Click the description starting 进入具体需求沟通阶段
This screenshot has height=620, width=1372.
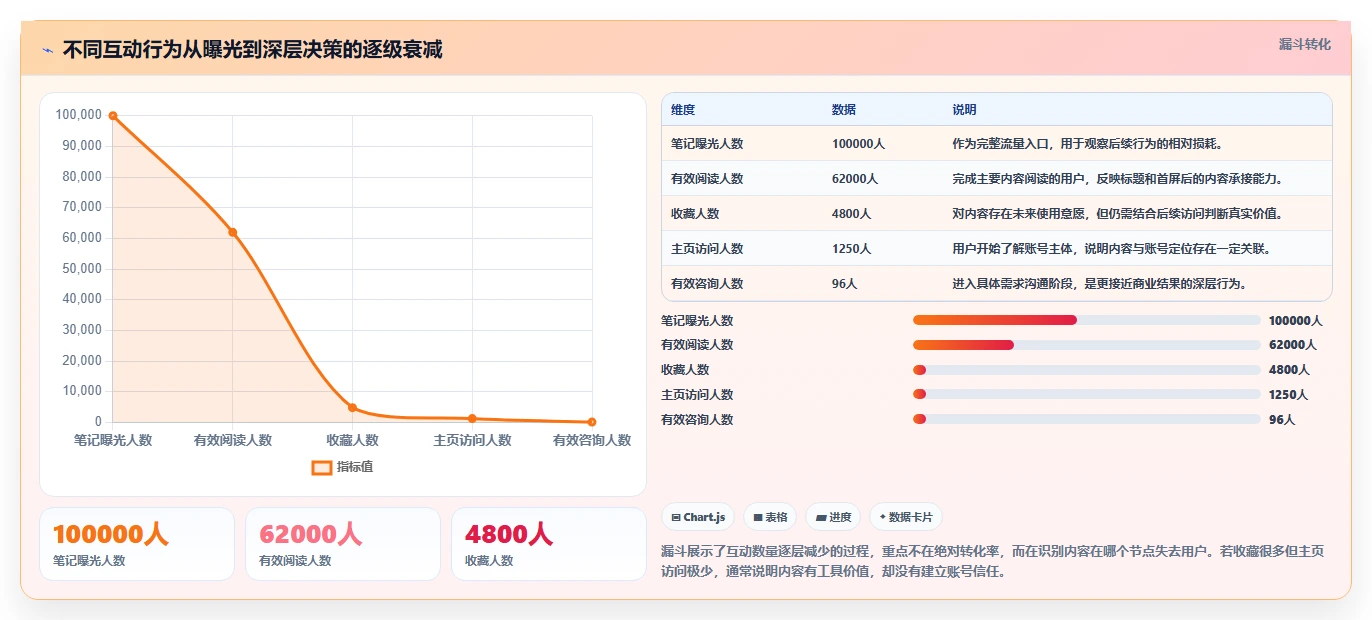coord(1100,284)
